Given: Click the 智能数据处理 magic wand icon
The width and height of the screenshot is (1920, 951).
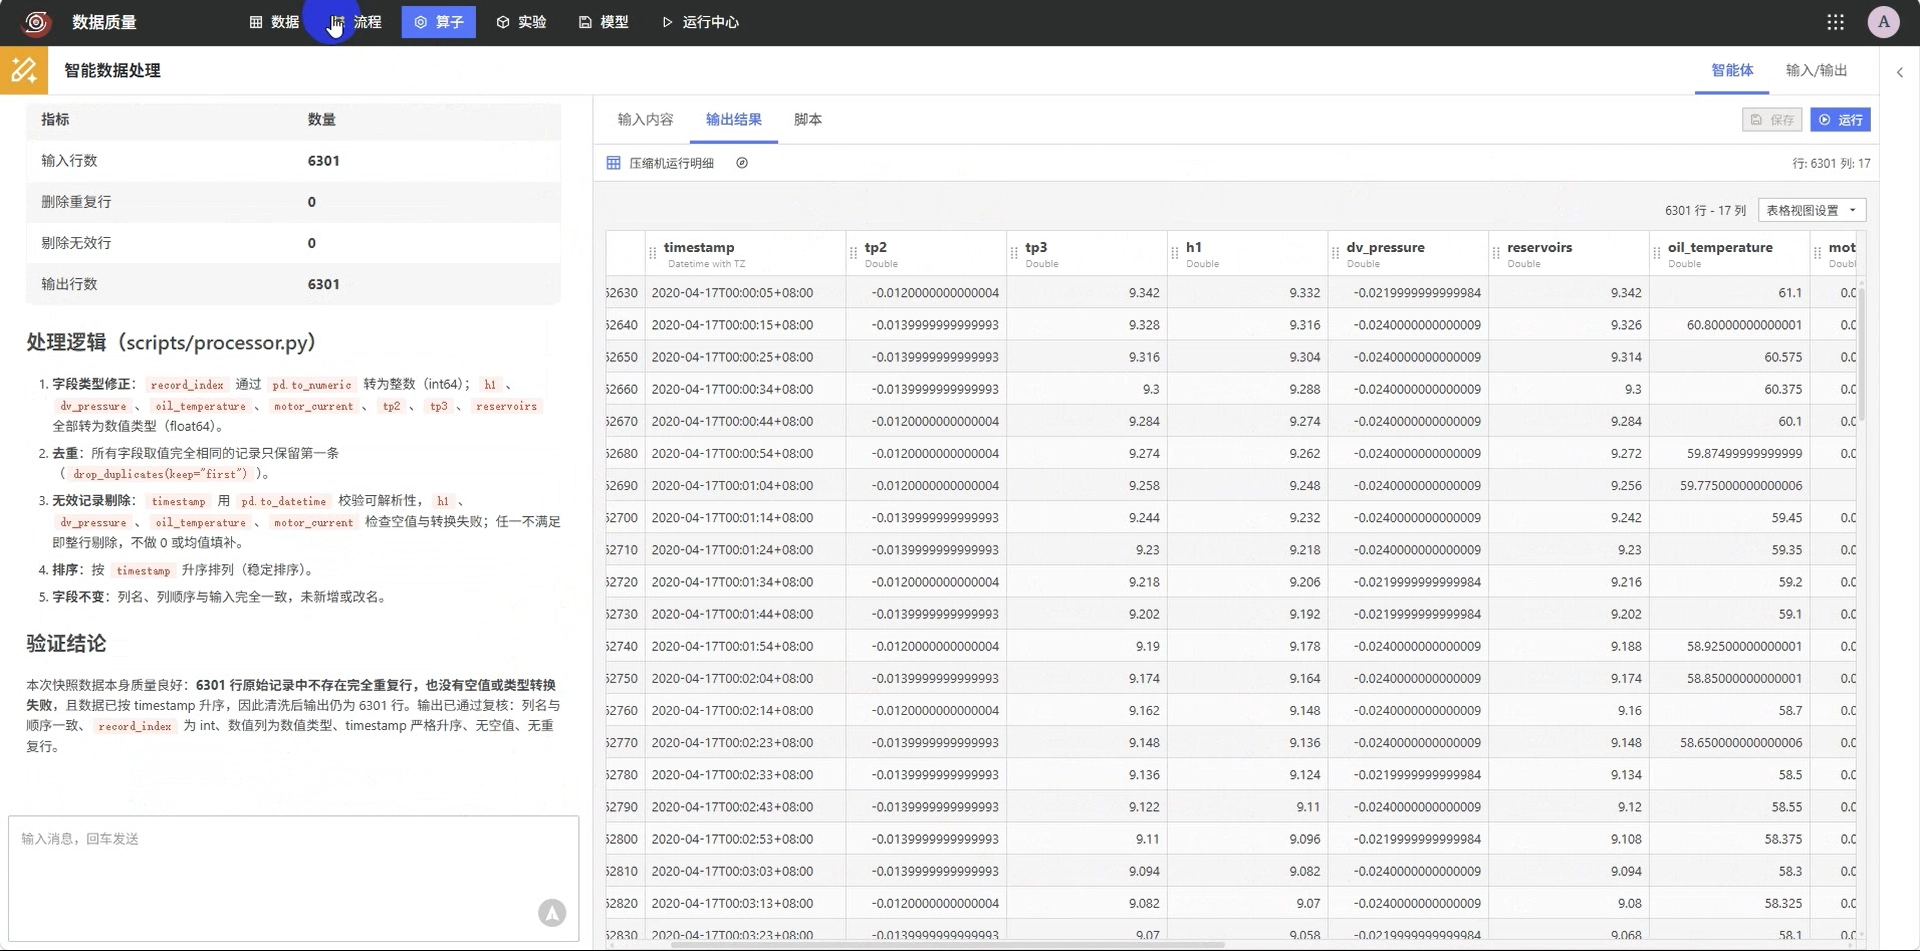Looking at the screenshot, I should click(x=24, y=70).
